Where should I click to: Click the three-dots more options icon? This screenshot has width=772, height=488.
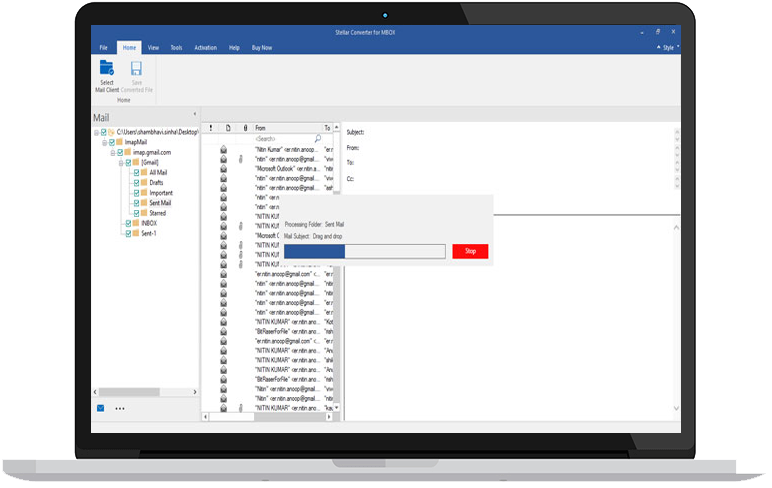pyautogui.click(x=120, y=409)
